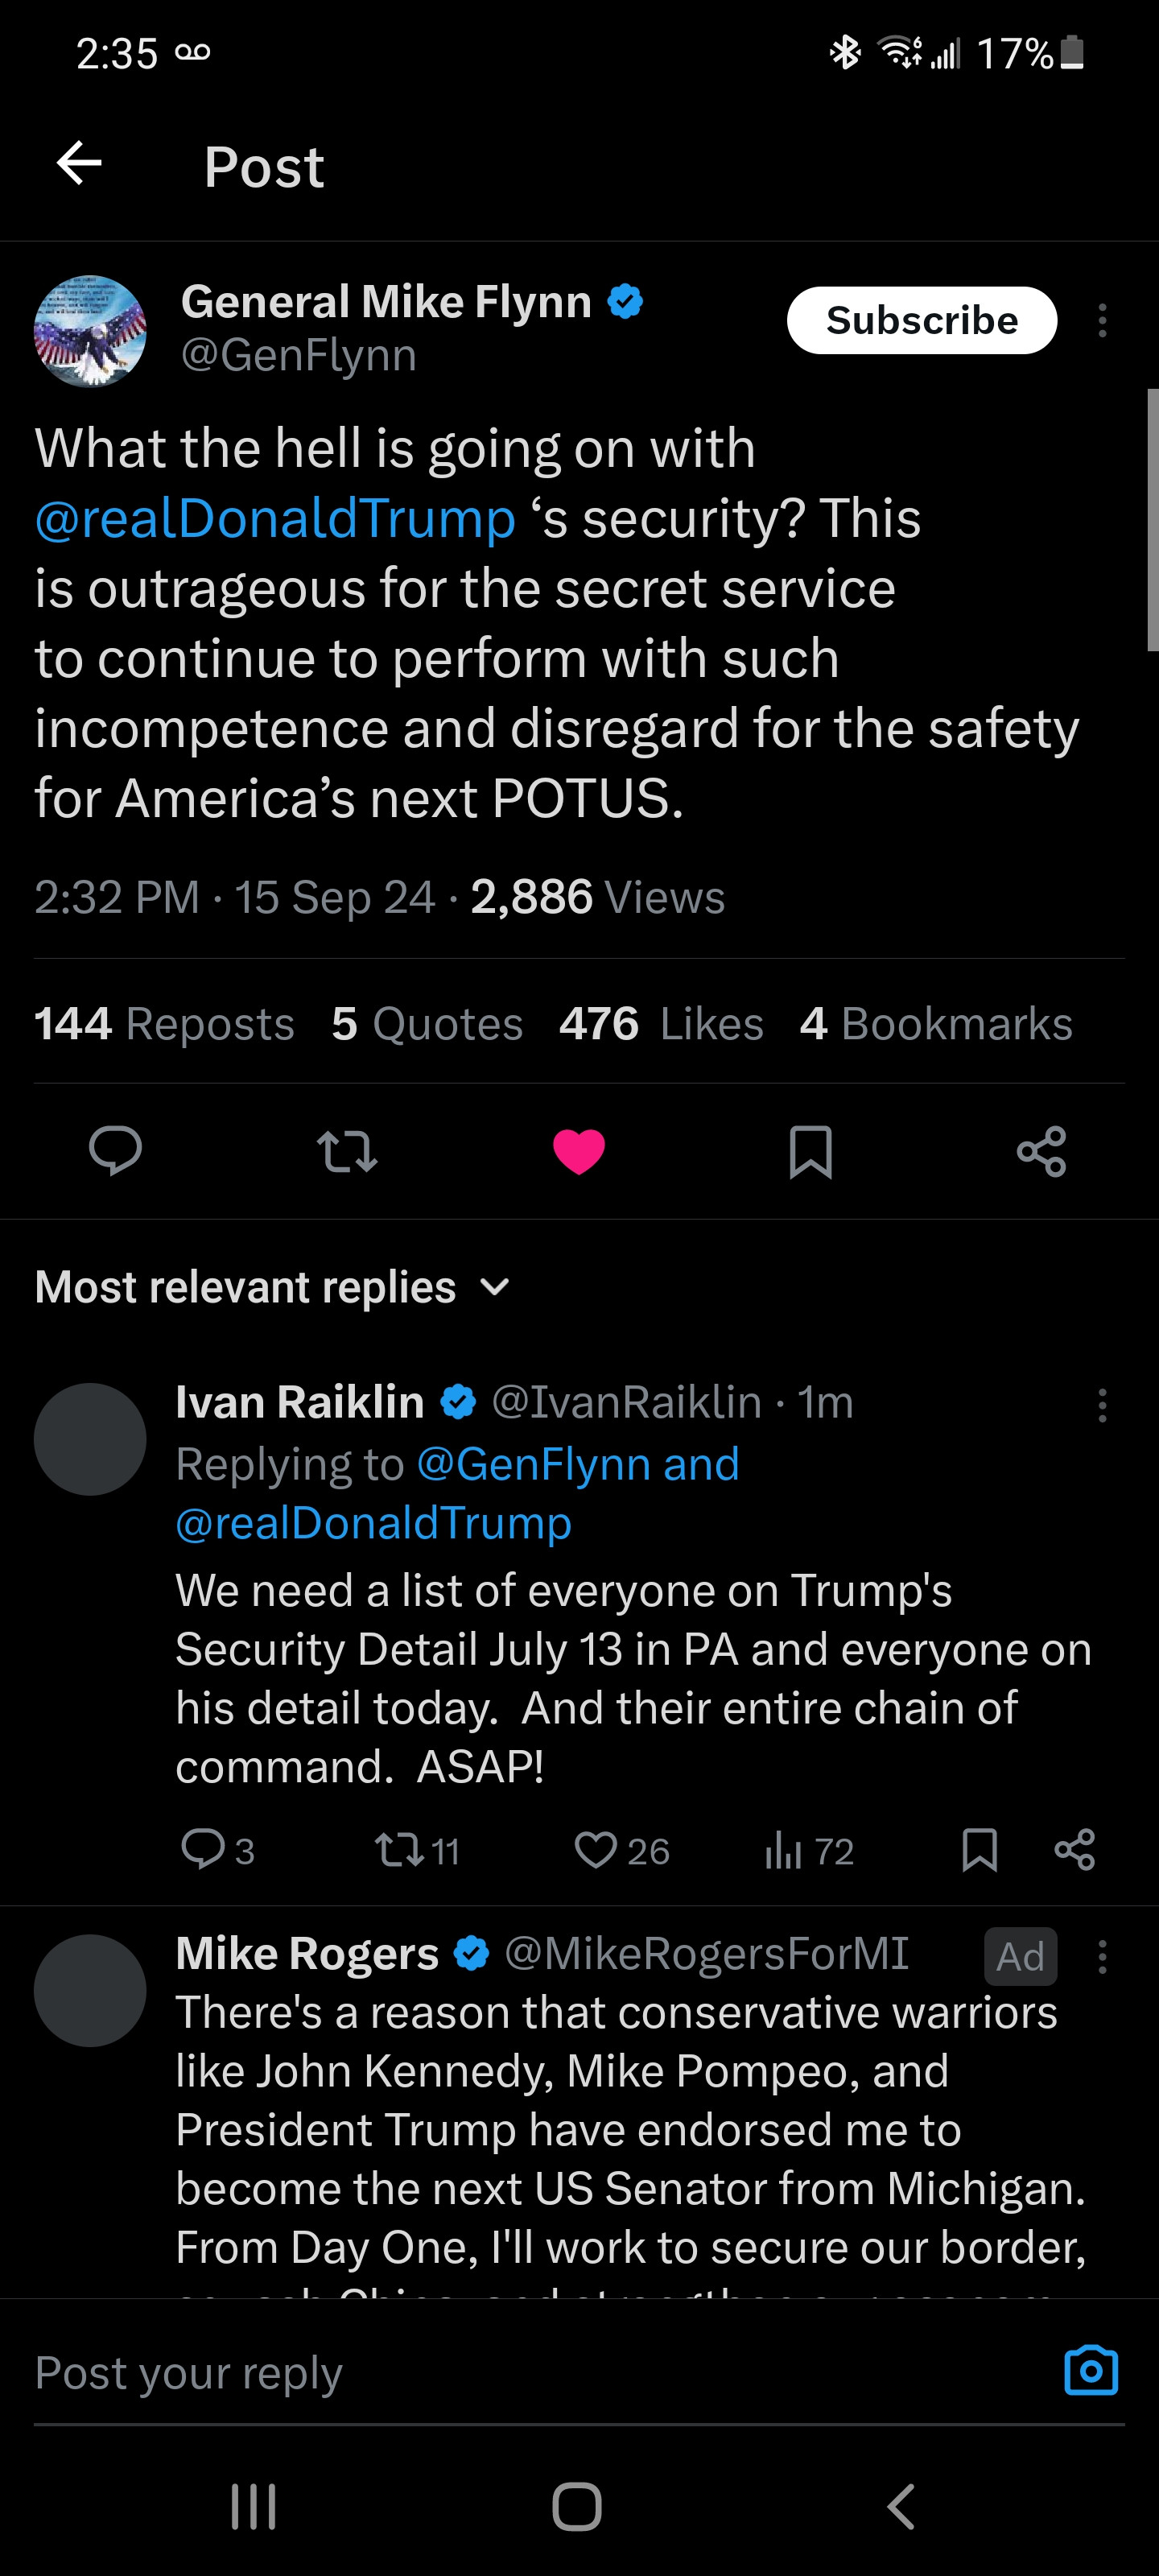Bookmark General Mike Flynn's post
1159x2576 pixels.
(810, 1150)
